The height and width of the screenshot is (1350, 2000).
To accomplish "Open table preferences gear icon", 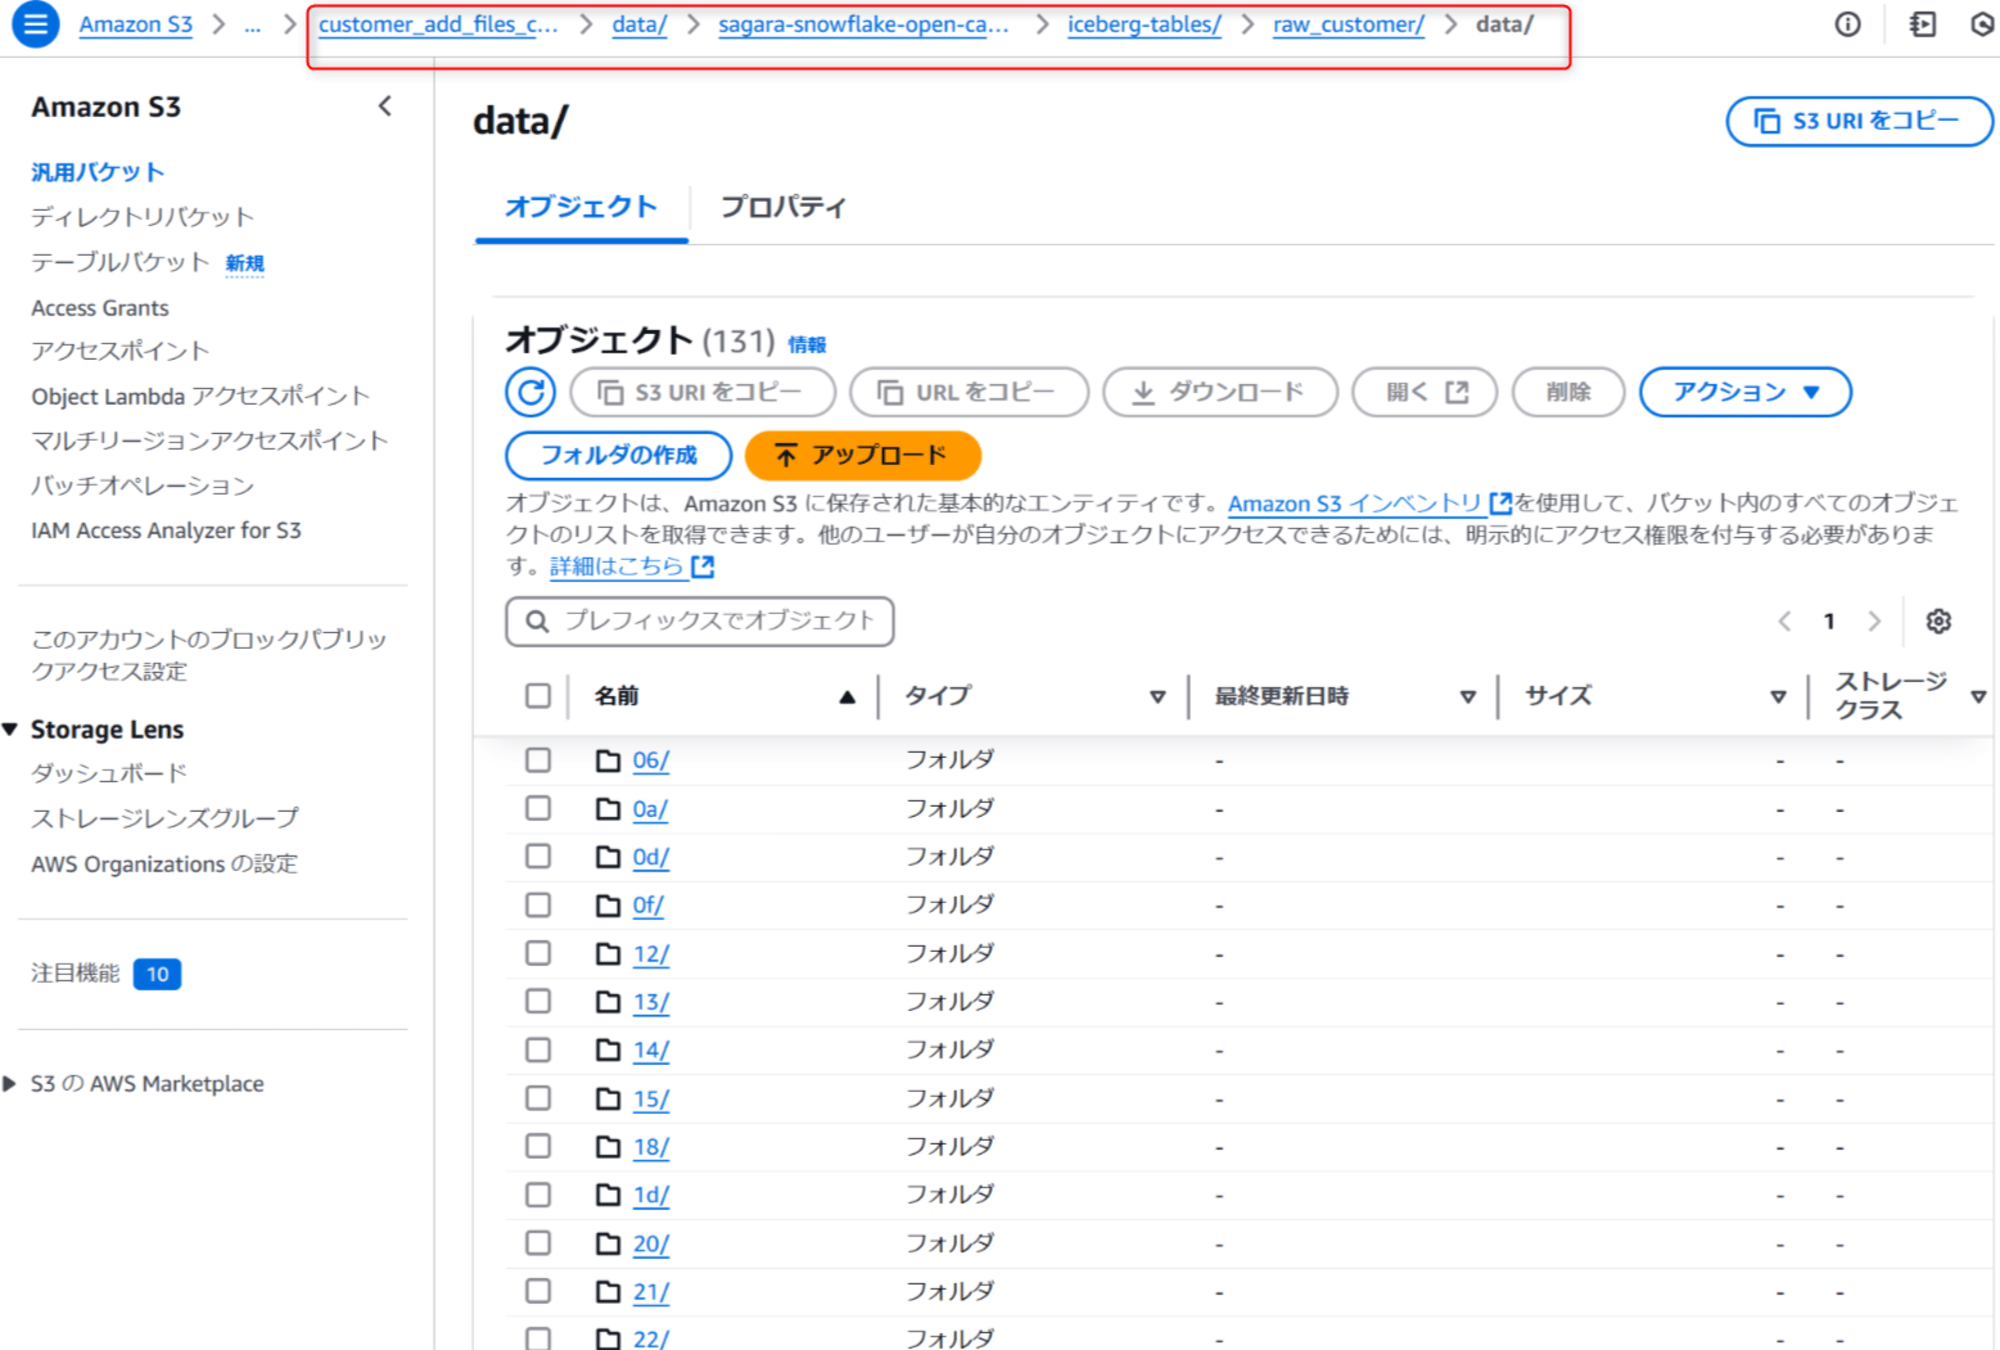I will point(1938,621).
